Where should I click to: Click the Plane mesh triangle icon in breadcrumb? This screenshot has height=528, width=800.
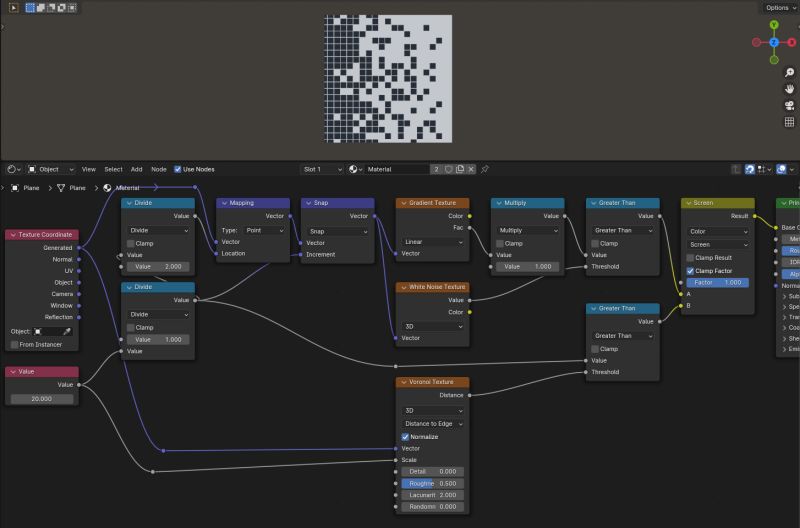(x=61, y=188)
